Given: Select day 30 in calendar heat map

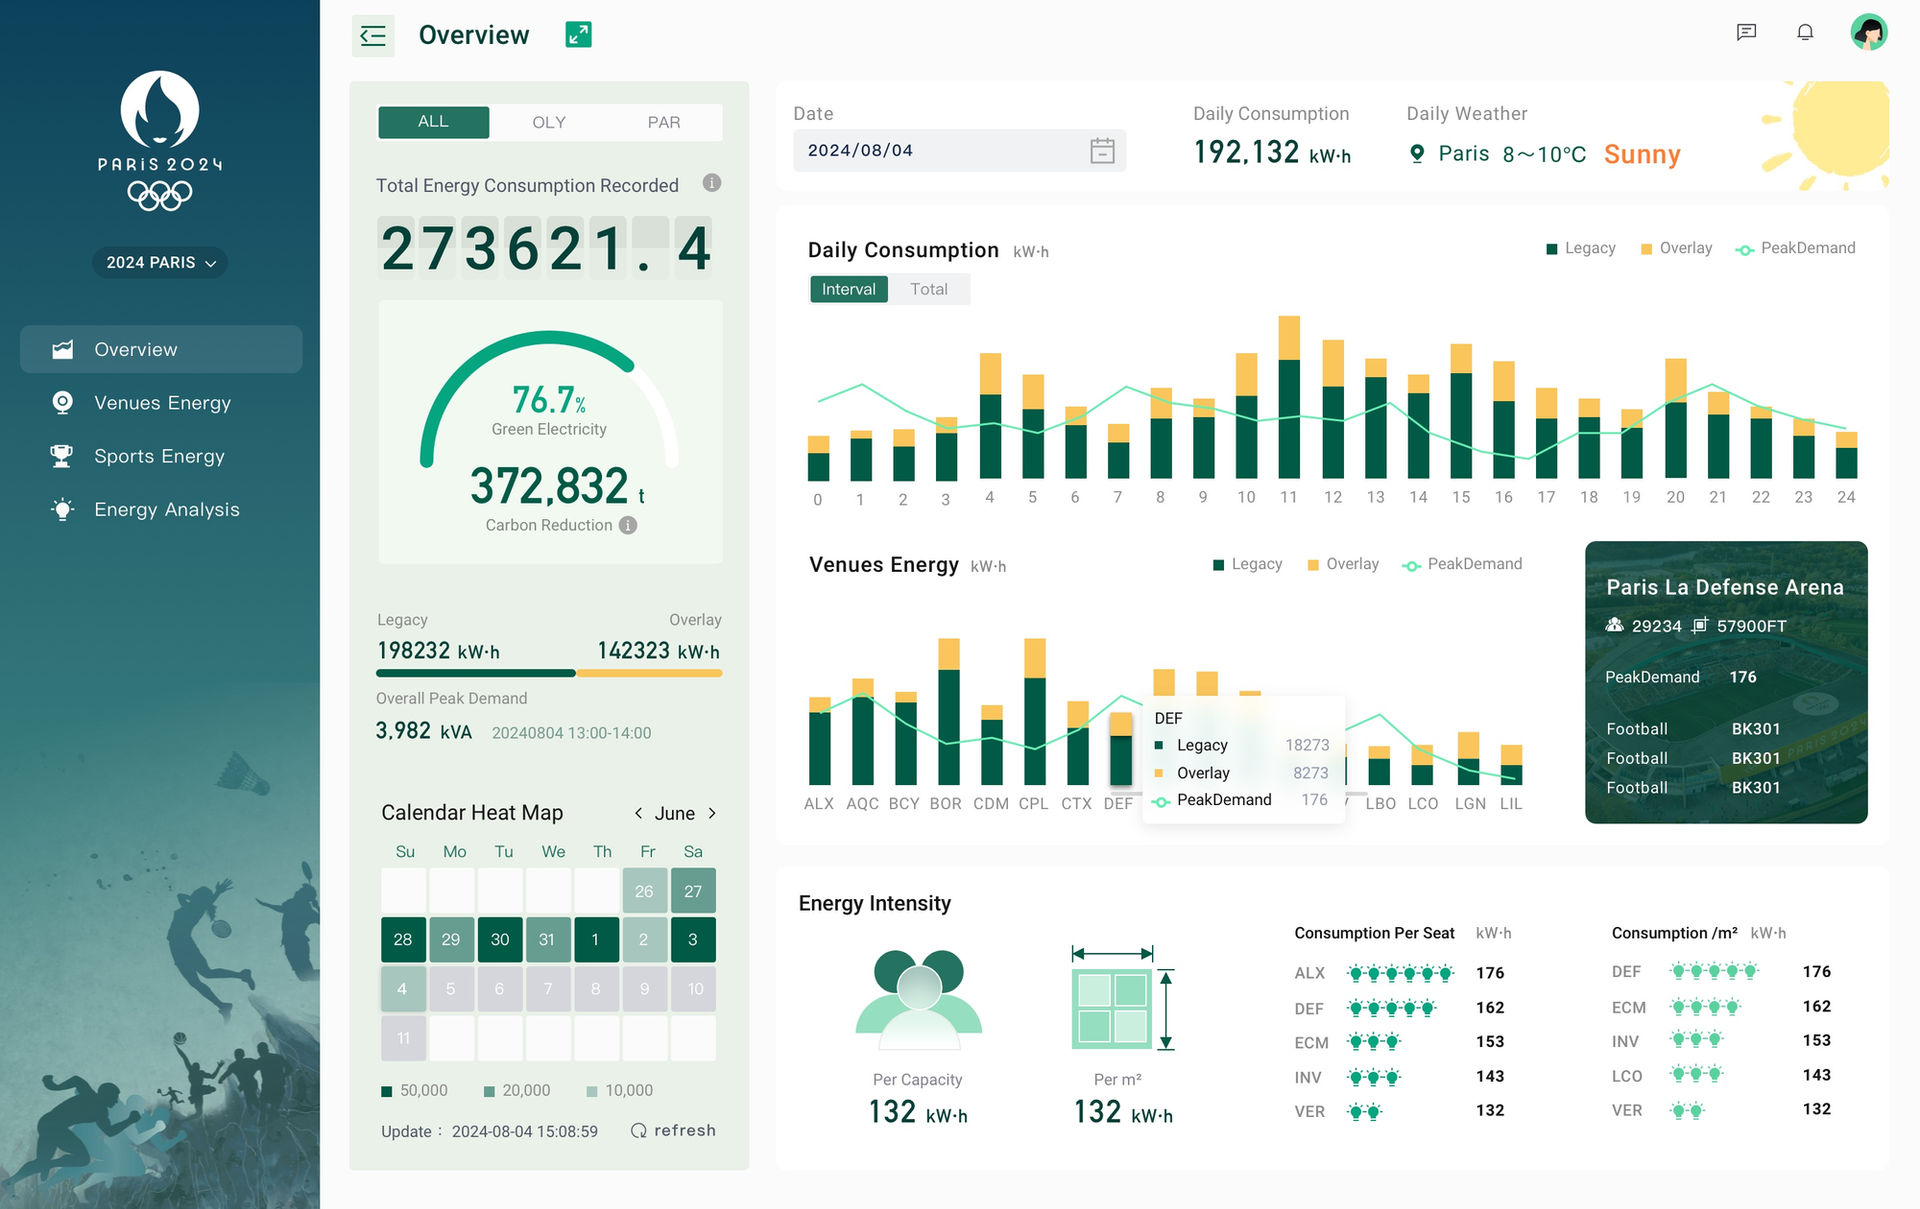Looking at the screenshot, I should tap(499, 939).
